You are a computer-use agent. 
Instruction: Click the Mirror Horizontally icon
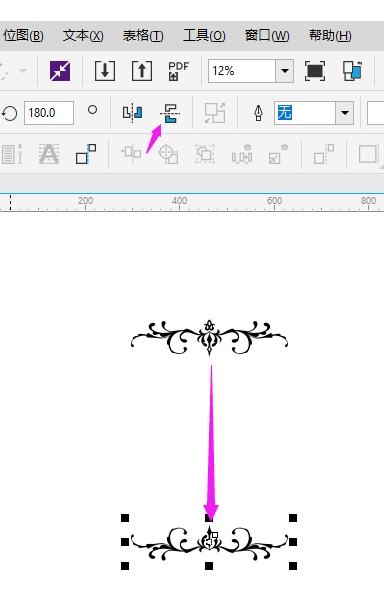click(x=132, y=113)
